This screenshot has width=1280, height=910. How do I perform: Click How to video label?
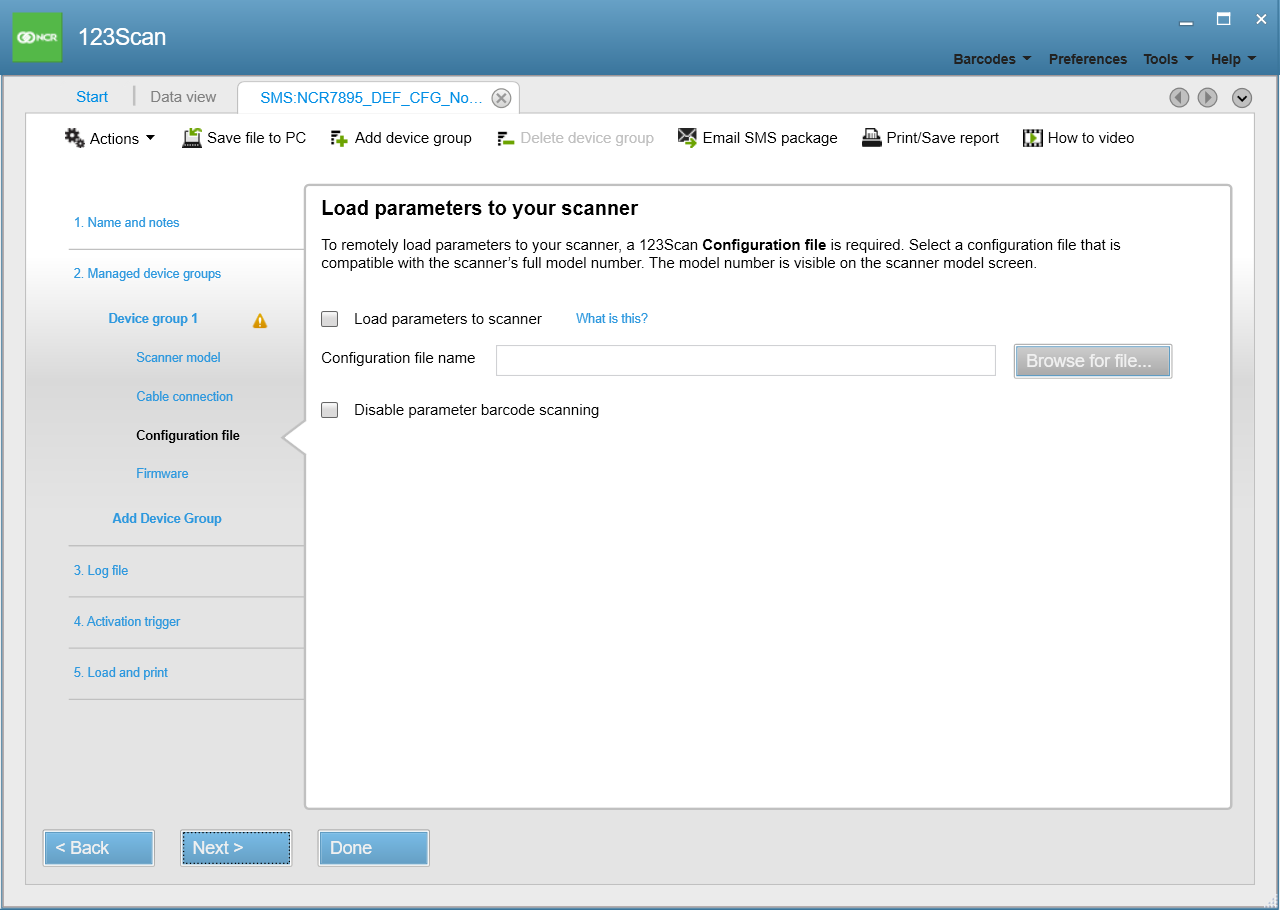coord(1091,138)
